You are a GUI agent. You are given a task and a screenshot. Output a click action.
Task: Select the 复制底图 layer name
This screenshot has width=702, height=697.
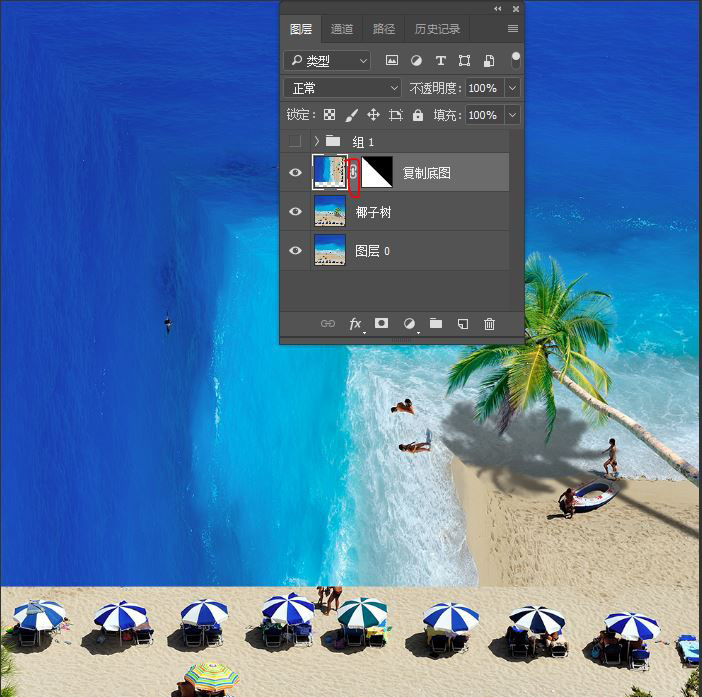427,173
